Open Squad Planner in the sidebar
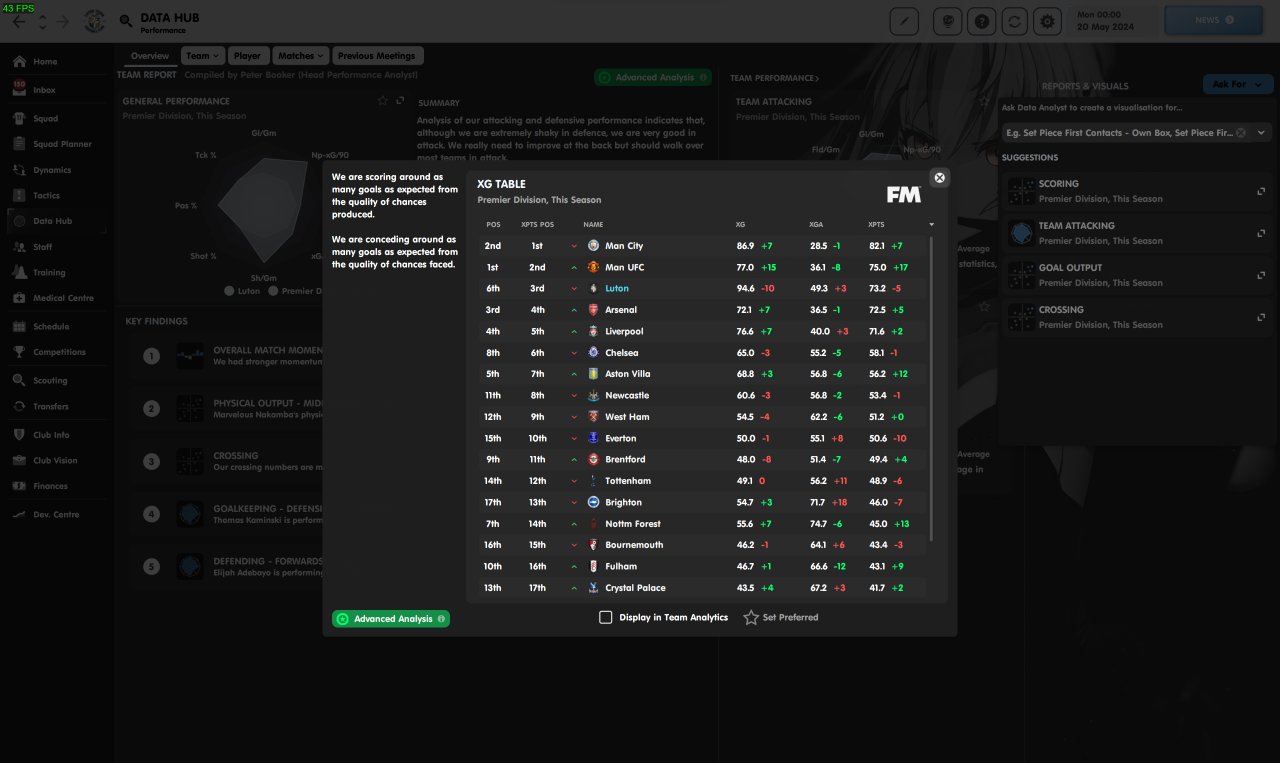Screen dimensions: 1280x763 pyautogui.click(x=62, y=144)
